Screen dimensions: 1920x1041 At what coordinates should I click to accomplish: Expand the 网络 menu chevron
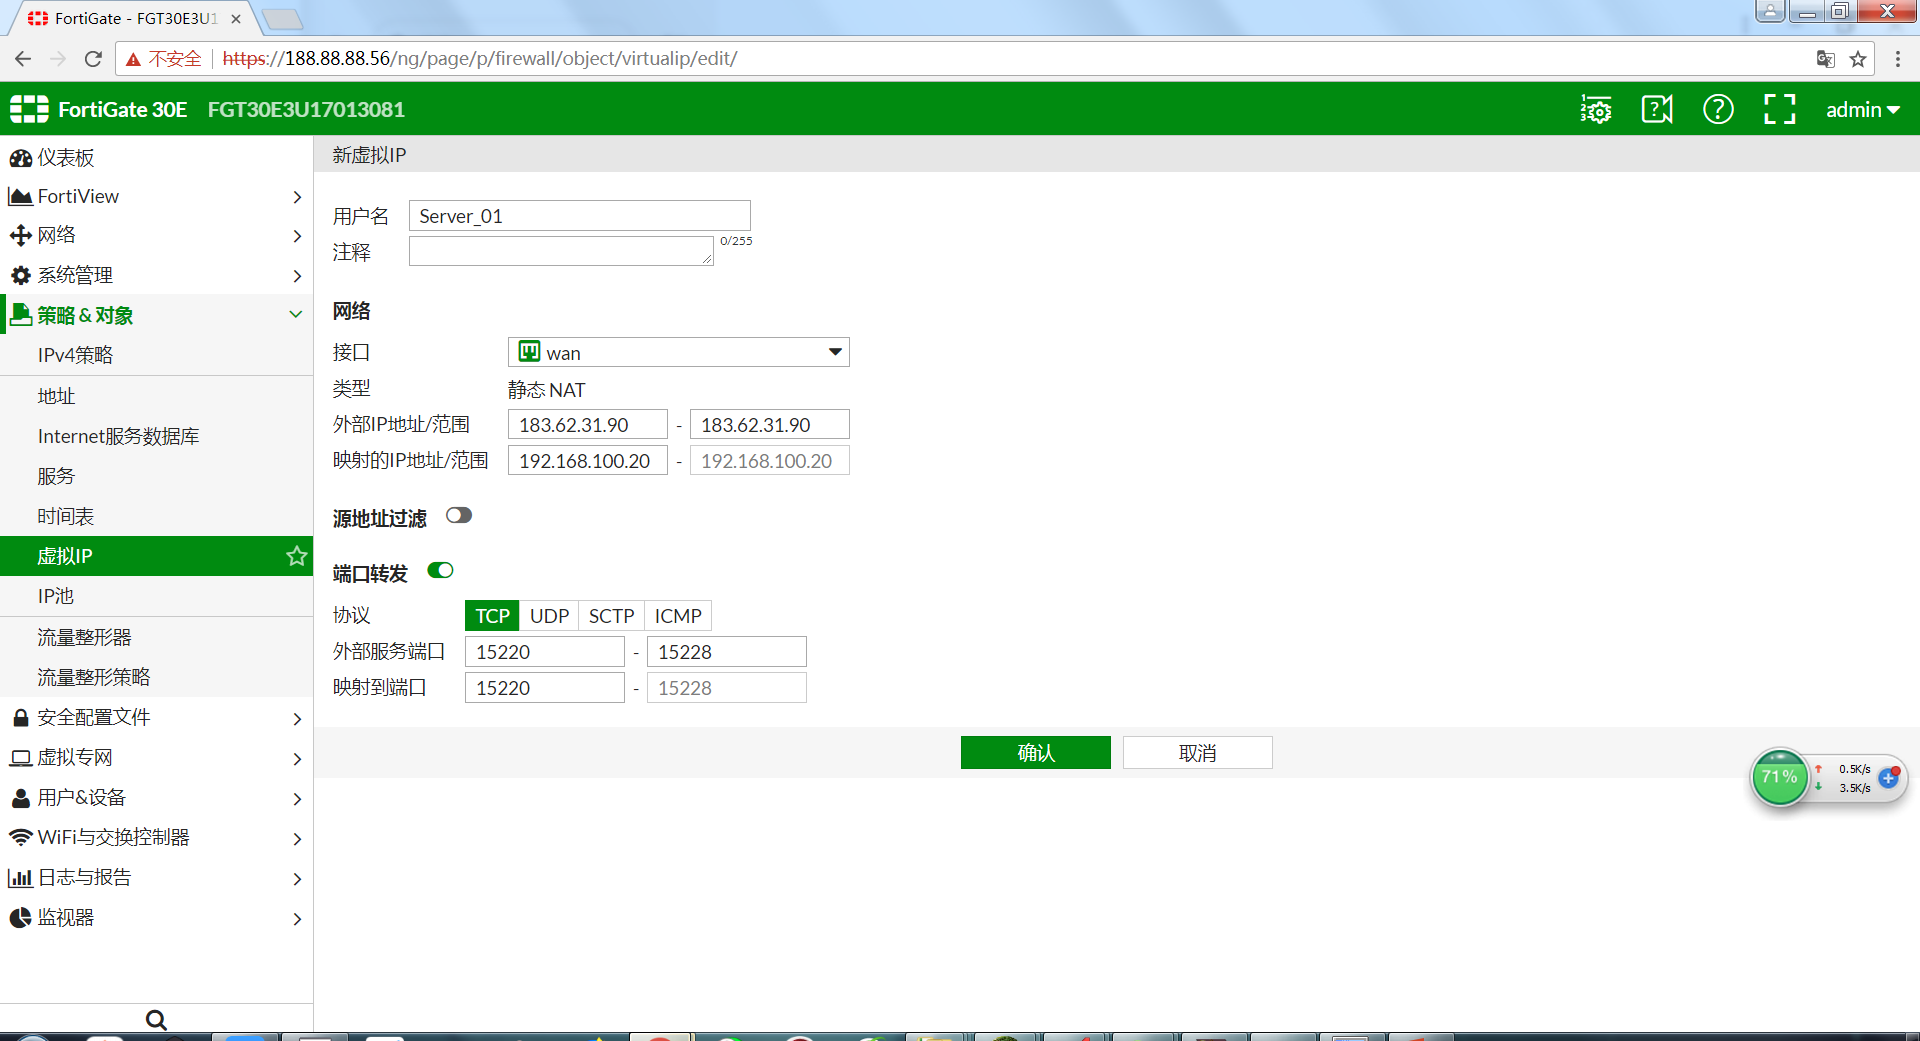point(297,236)
